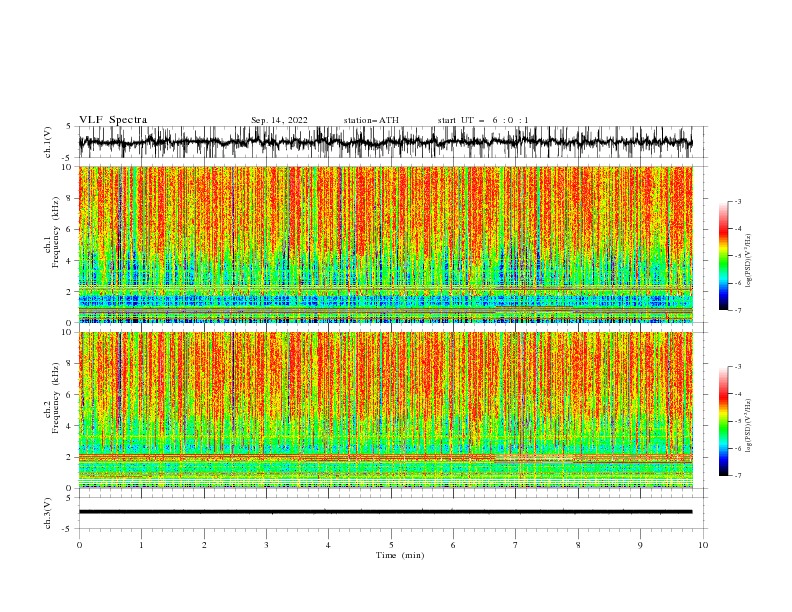The image size is (792, 612).
Task: Click the "-5" label on ch.1 colorbar
Action: [x=737, y=256]
